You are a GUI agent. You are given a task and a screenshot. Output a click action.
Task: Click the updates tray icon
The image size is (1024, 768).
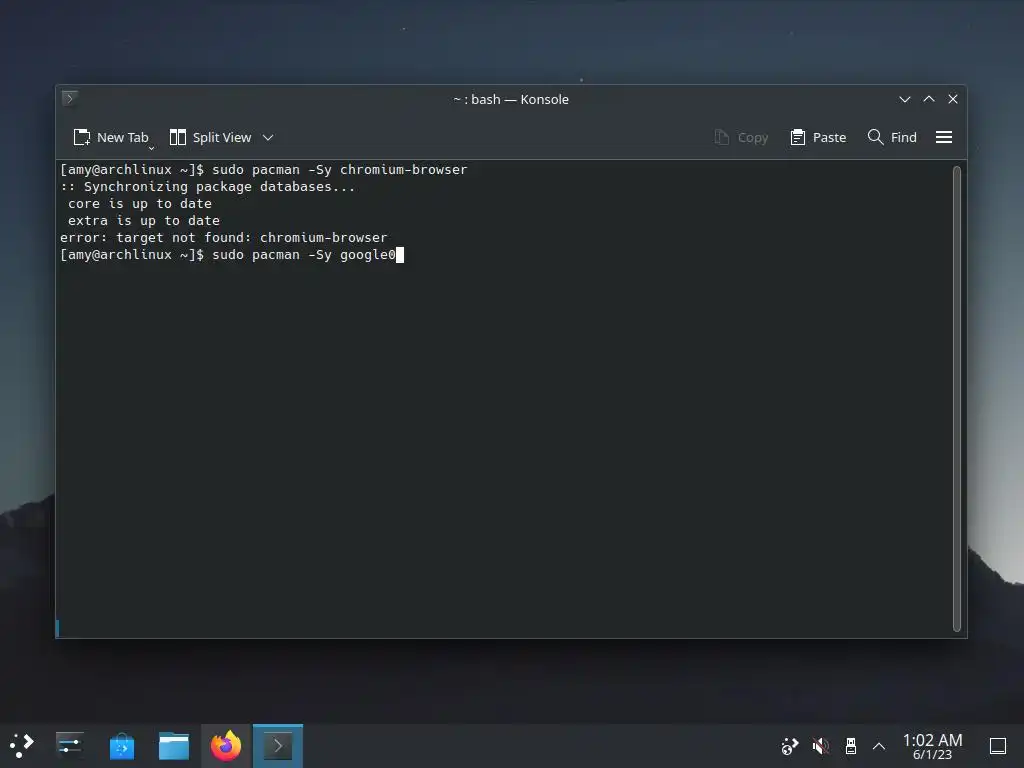tap(790, 746)
